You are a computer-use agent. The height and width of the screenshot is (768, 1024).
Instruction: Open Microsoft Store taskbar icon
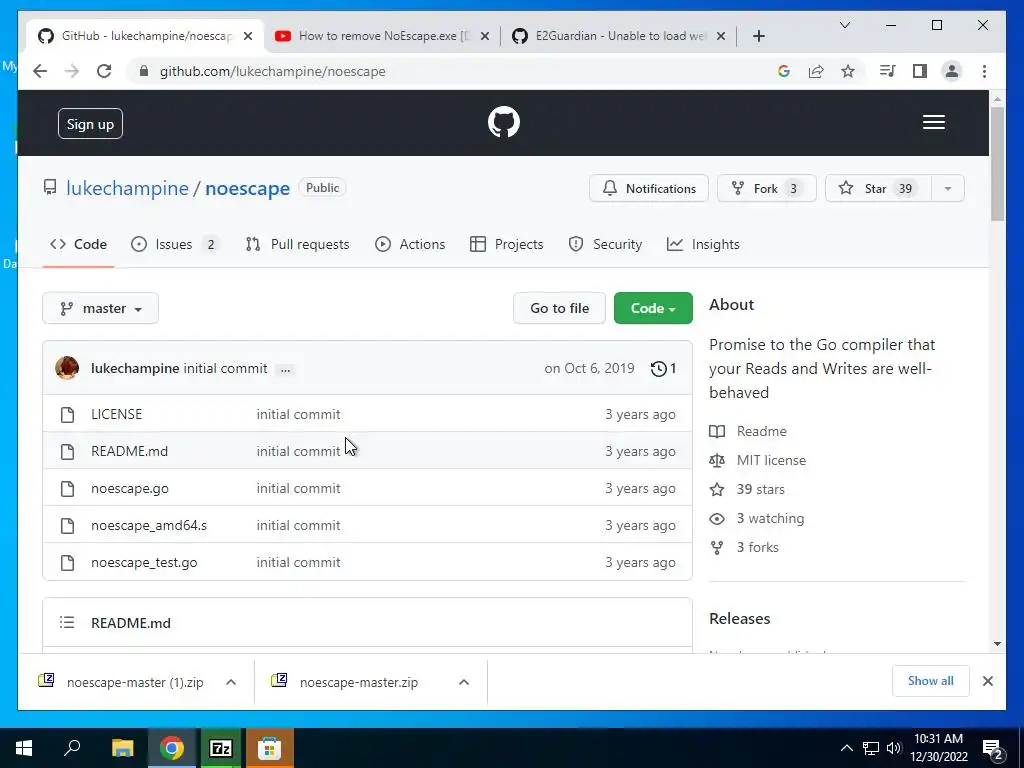coord(269,748)
